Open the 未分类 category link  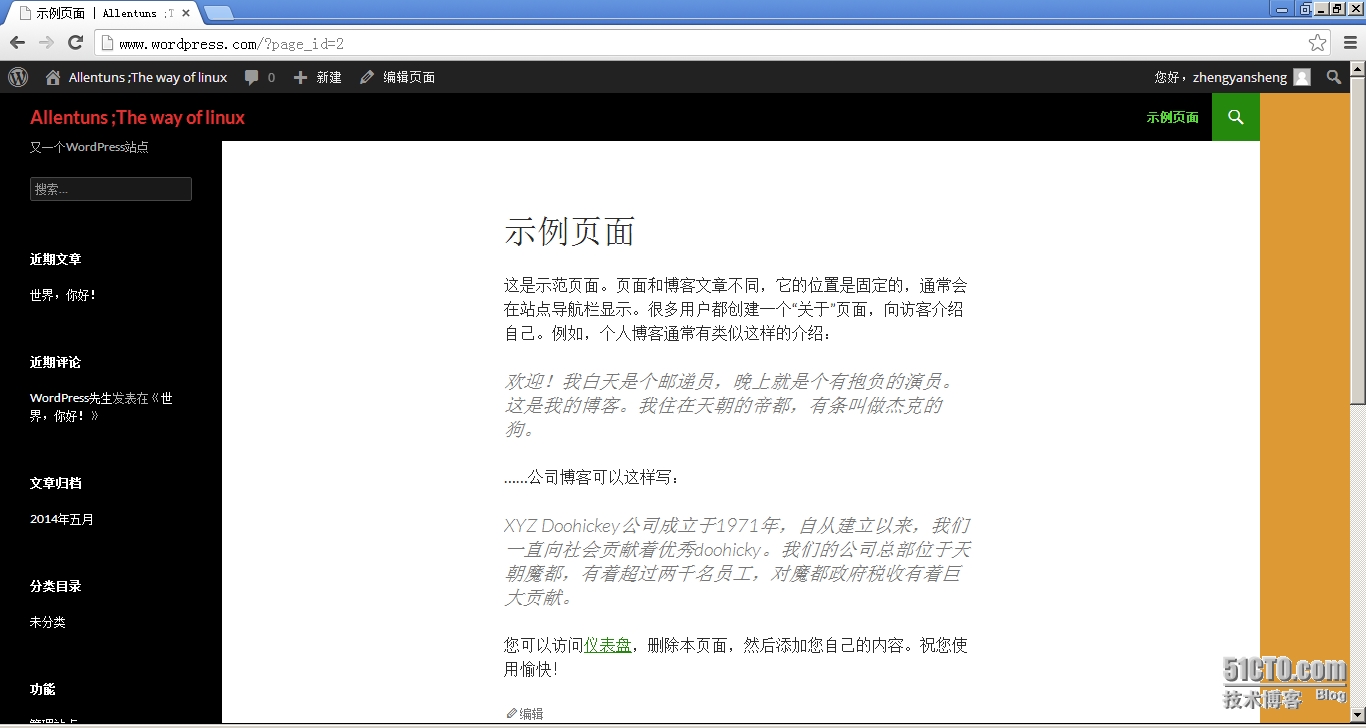click(48, 622)
